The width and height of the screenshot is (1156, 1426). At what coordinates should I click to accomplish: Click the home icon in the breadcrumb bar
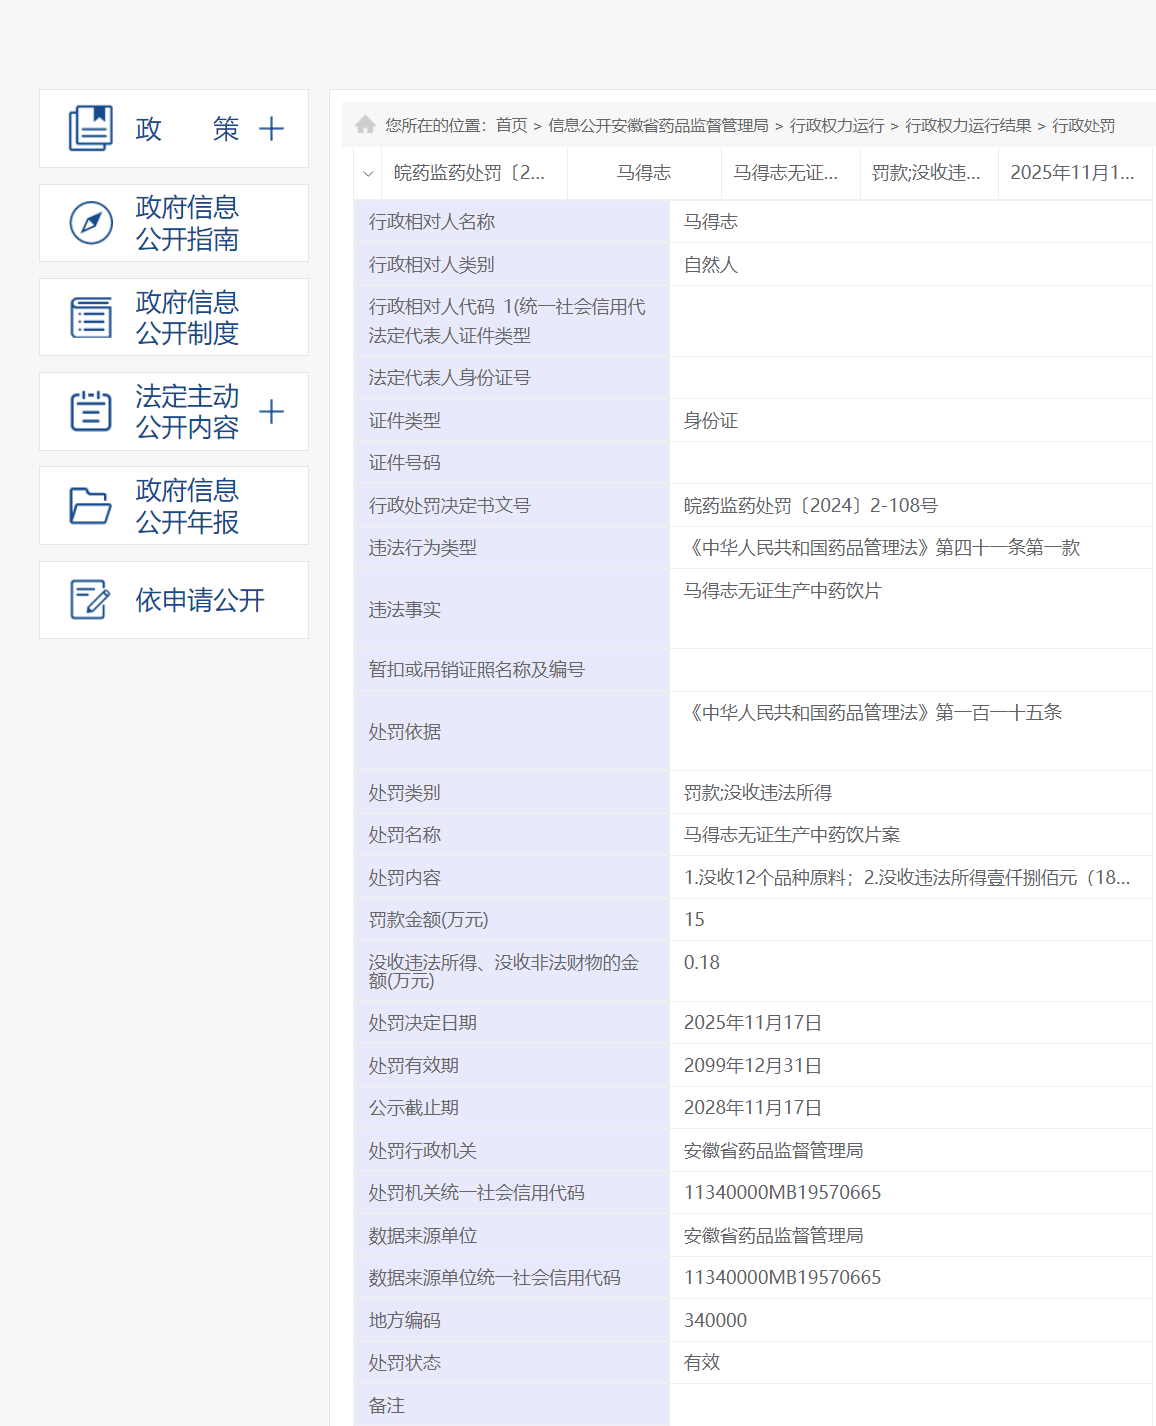pyautogui.click(x=366, y=123)
